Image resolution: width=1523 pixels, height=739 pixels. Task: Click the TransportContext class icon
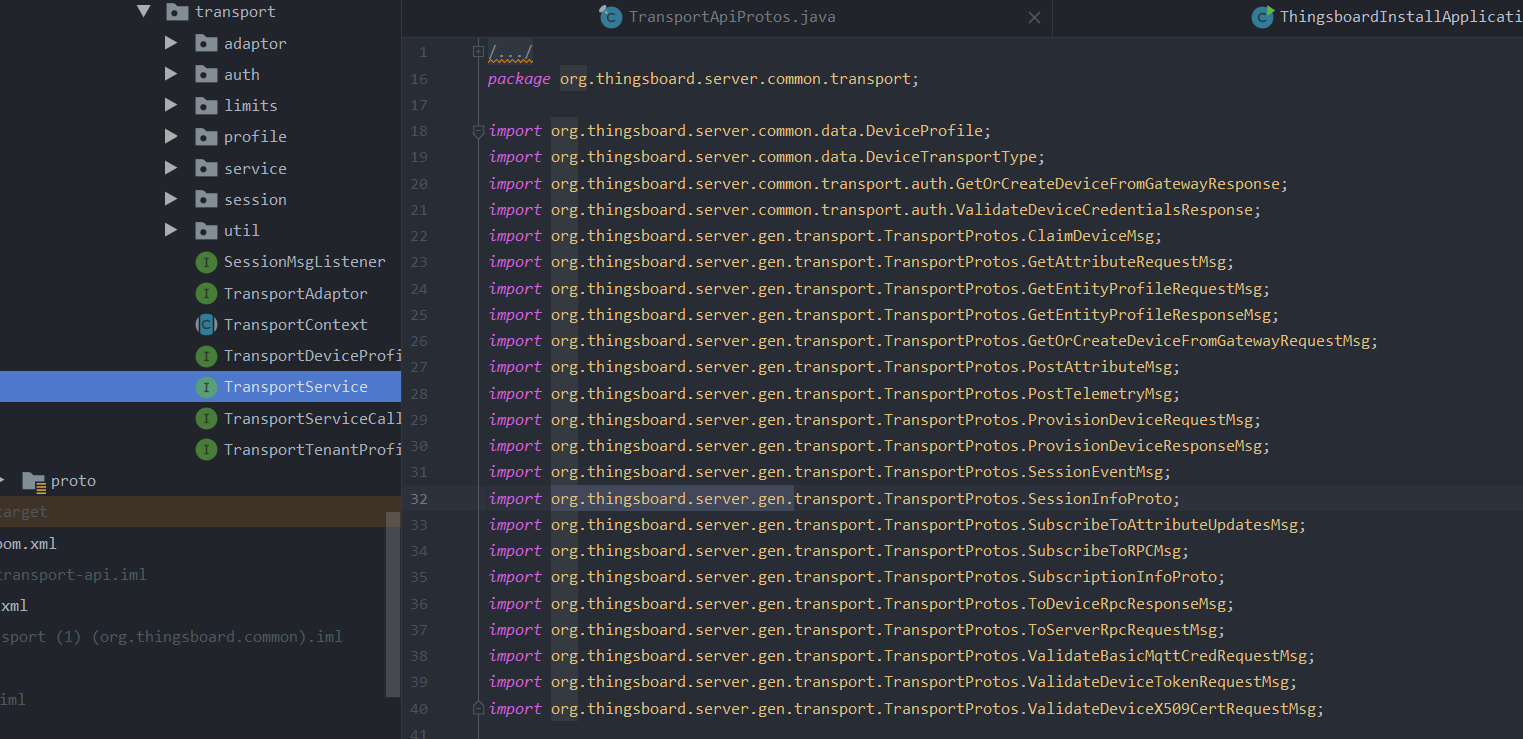pos(206,324)
